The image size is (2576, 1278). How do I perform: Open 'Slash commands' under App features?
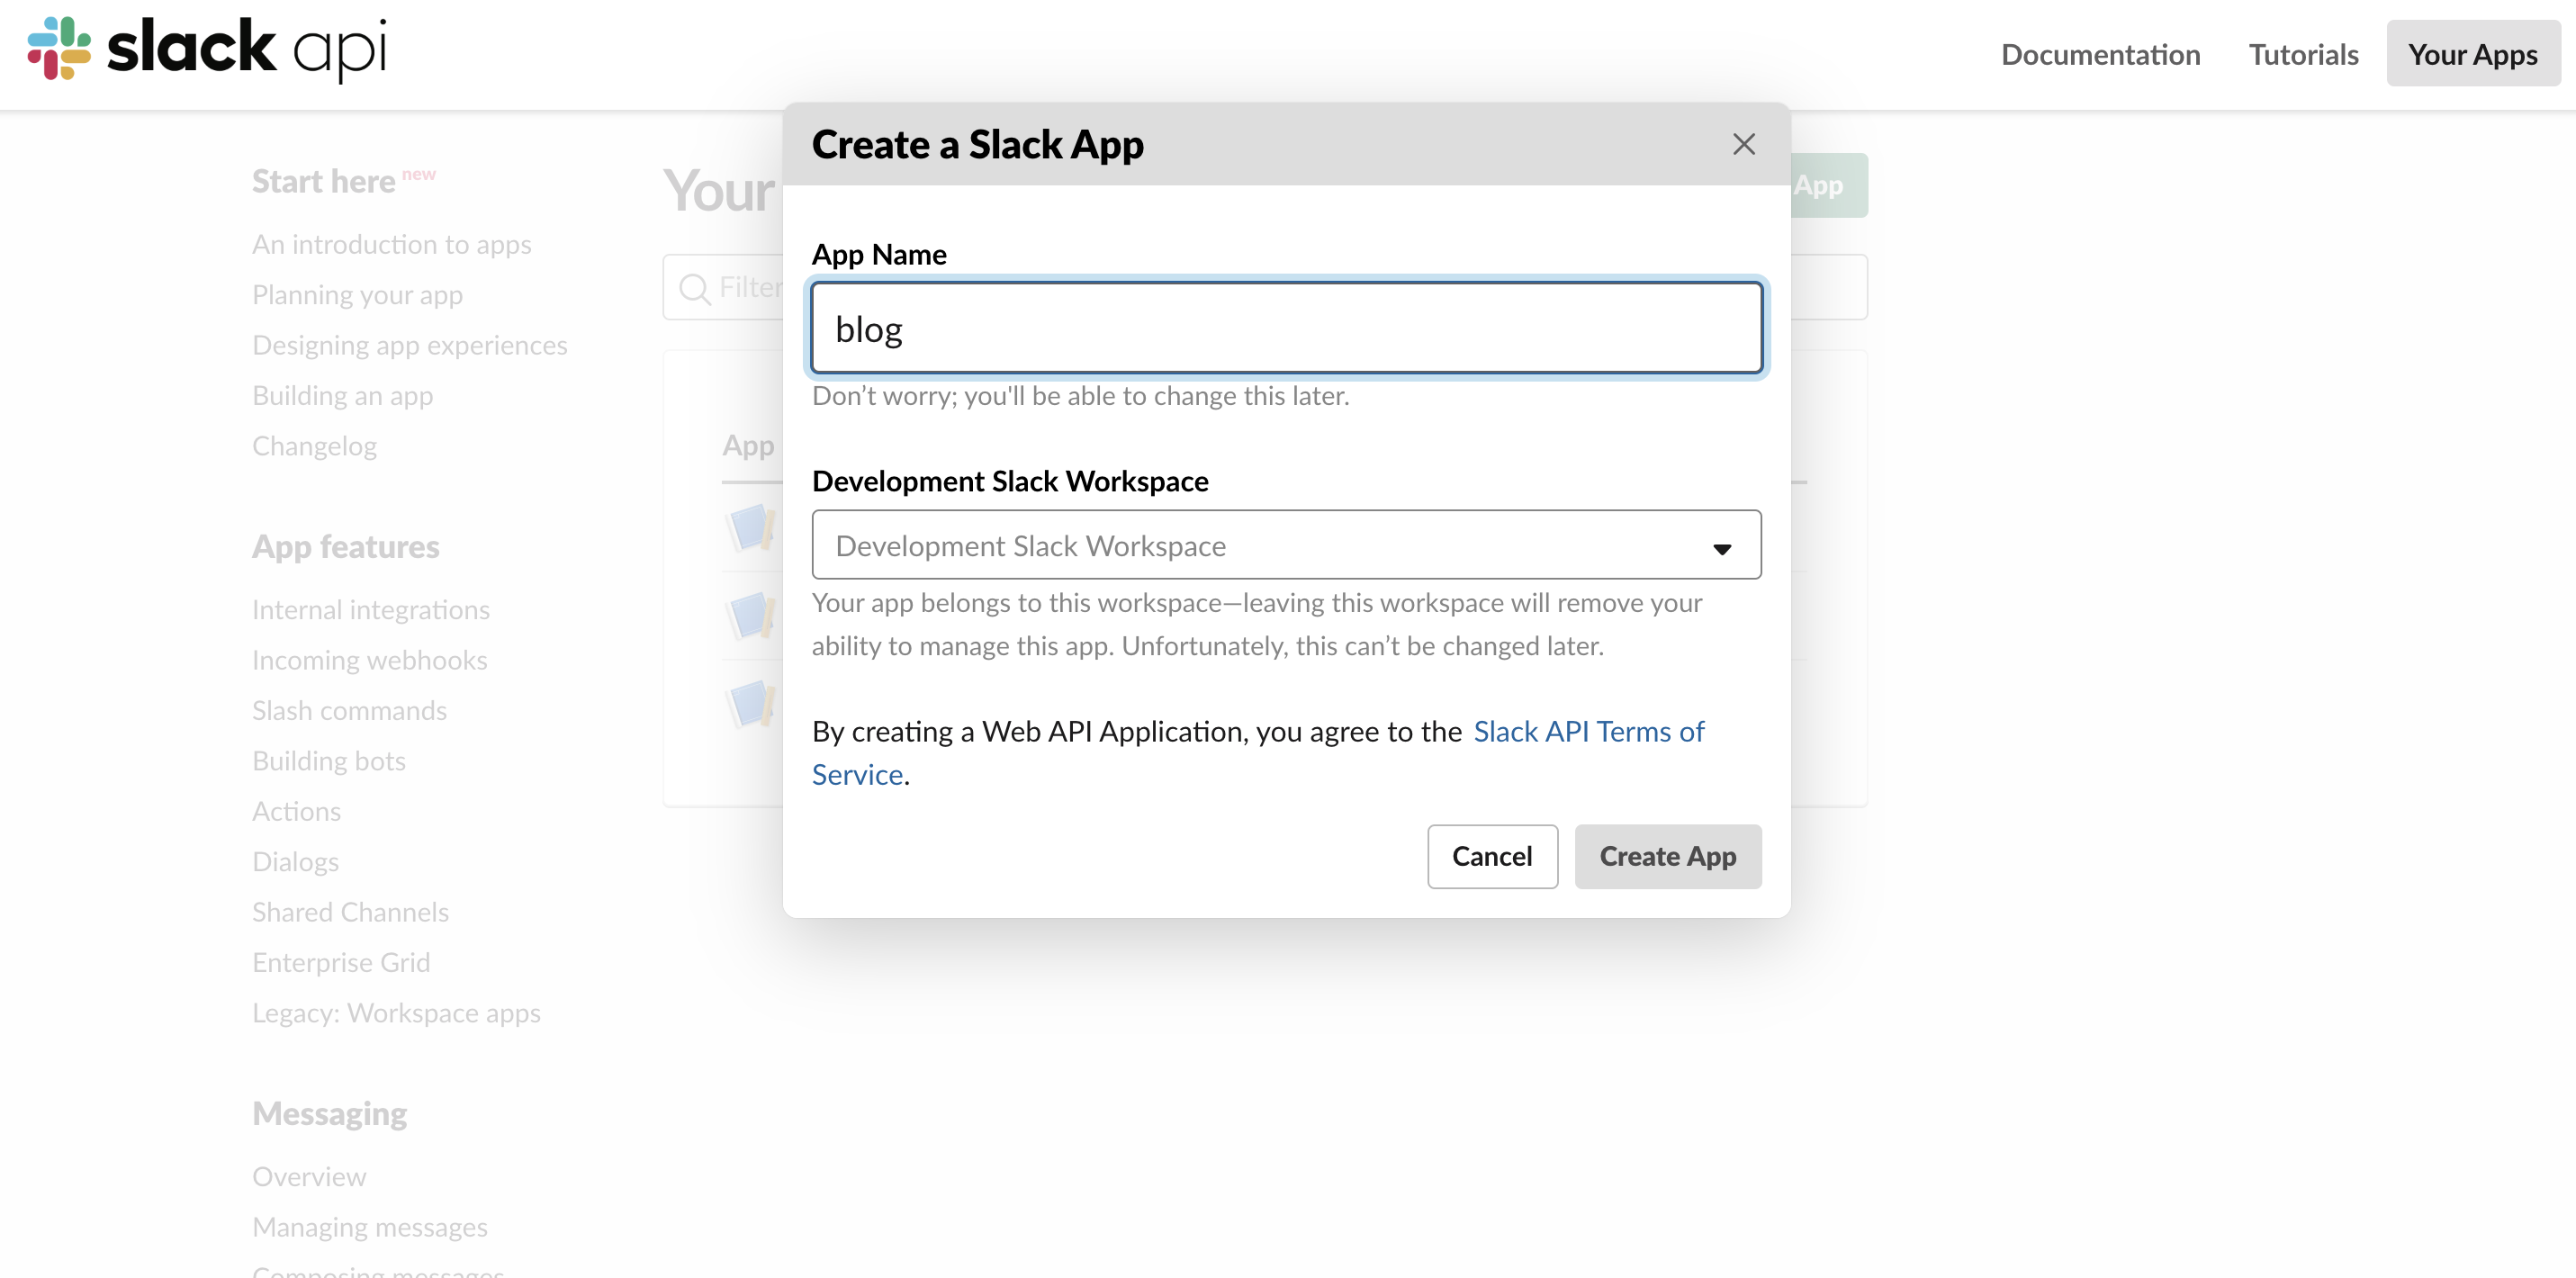[x=349, y=710]
